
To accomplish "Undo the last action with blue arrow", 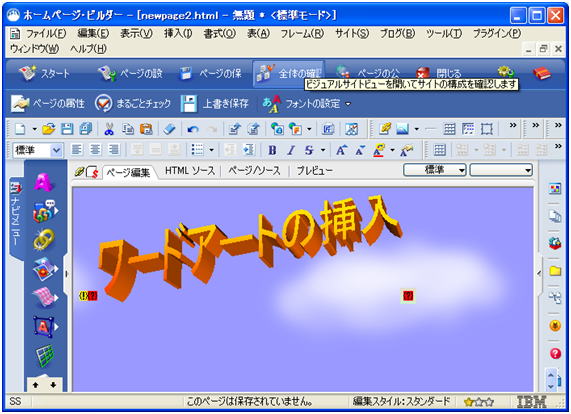I will 193,129.
